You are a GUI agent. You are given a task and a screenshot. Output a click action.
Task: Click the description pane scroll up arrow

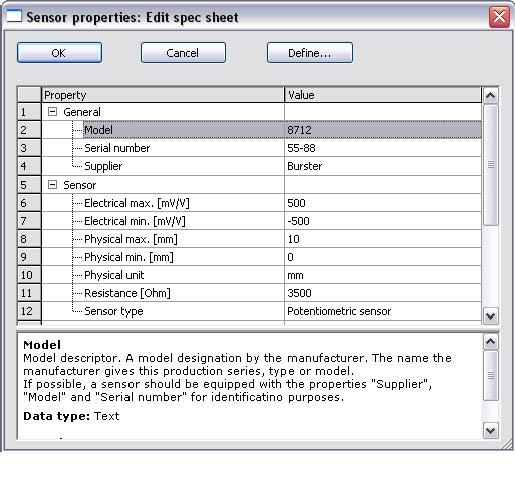click(x=490, y=341)
